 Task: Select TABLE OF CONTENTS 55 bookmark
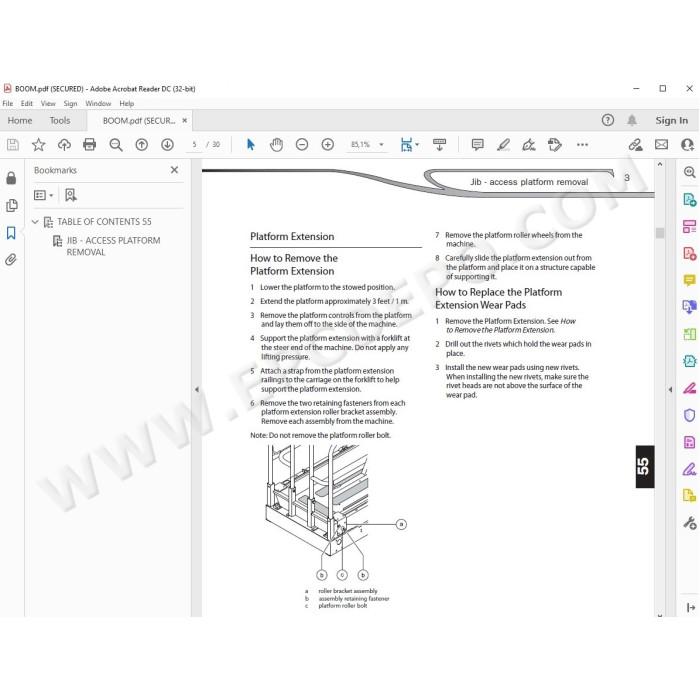[x=104, y=222]
